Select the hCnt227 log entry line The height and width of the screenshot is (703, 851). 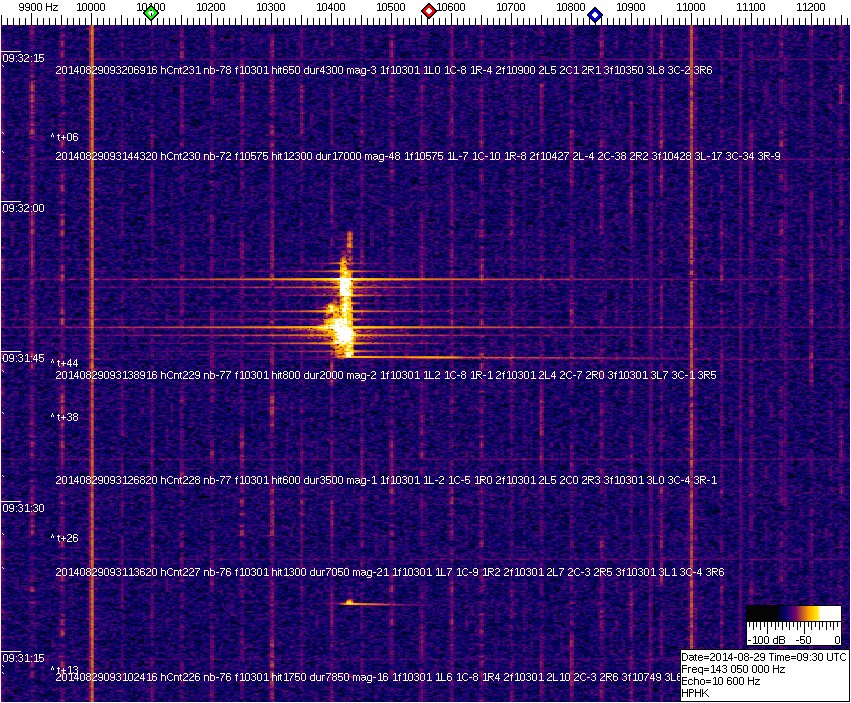389,573
